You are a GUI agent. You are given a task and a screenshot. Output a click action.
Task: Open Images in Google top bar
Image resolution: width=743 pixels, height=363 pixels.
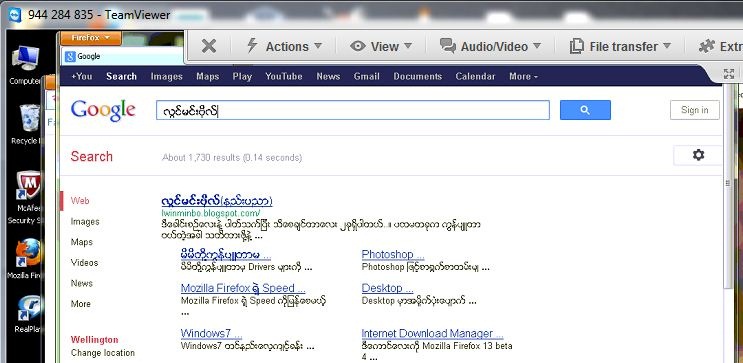point(166,76)
